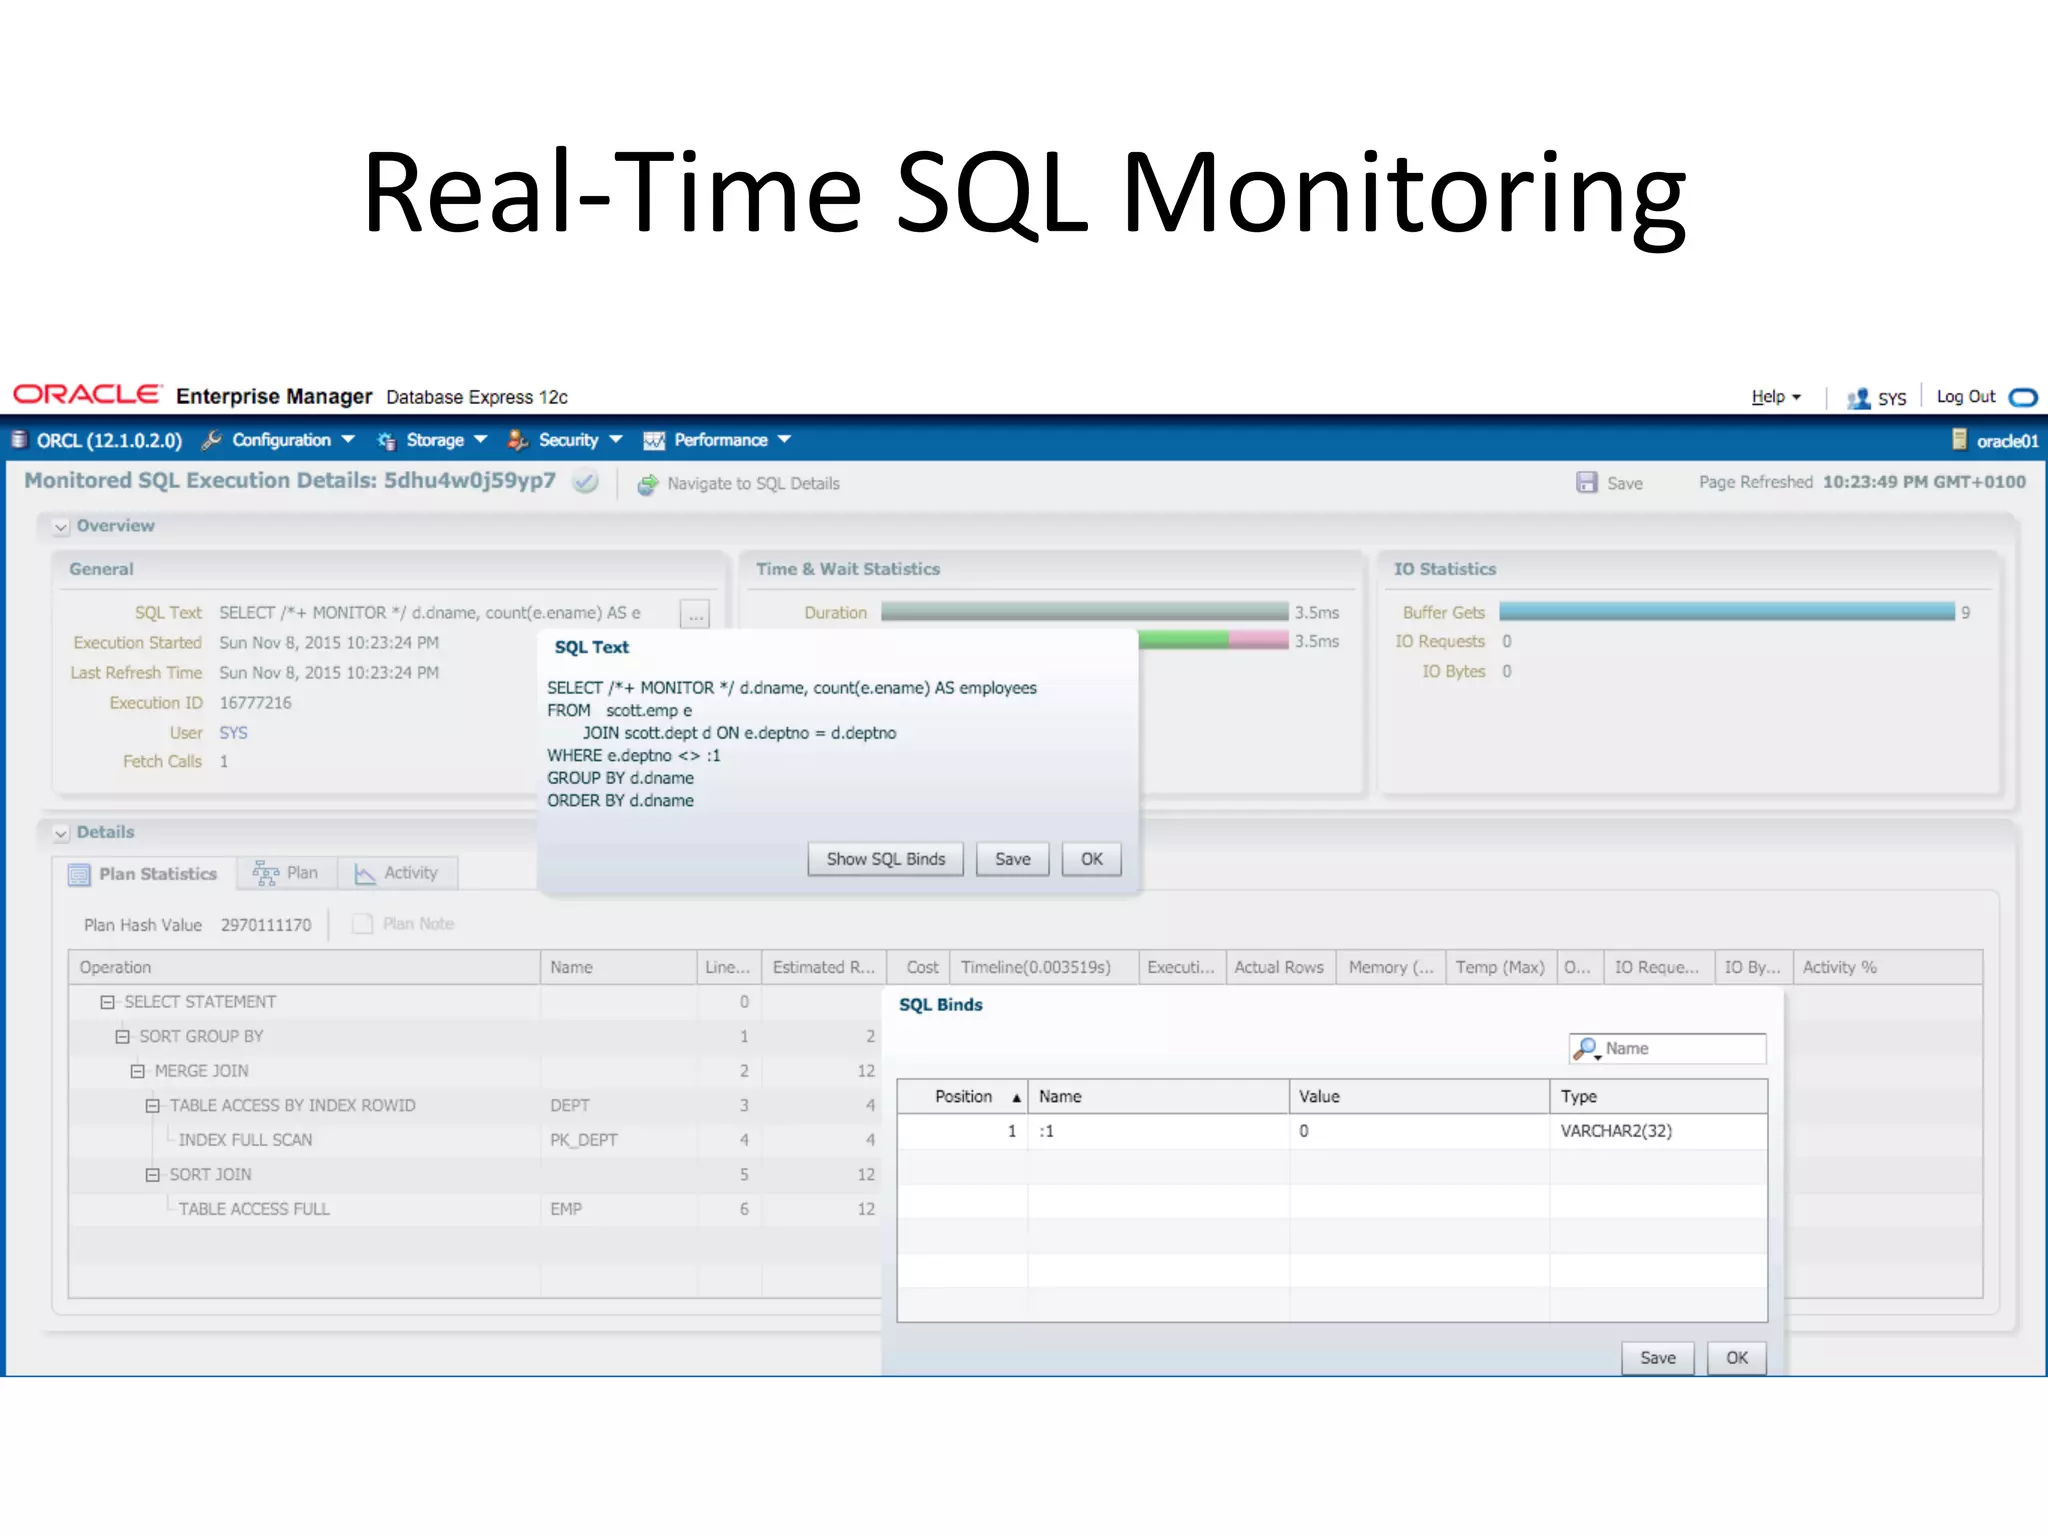Click the Activity chart icon
This screenshot has height=1536, width=2048.
tap(365, 874)
